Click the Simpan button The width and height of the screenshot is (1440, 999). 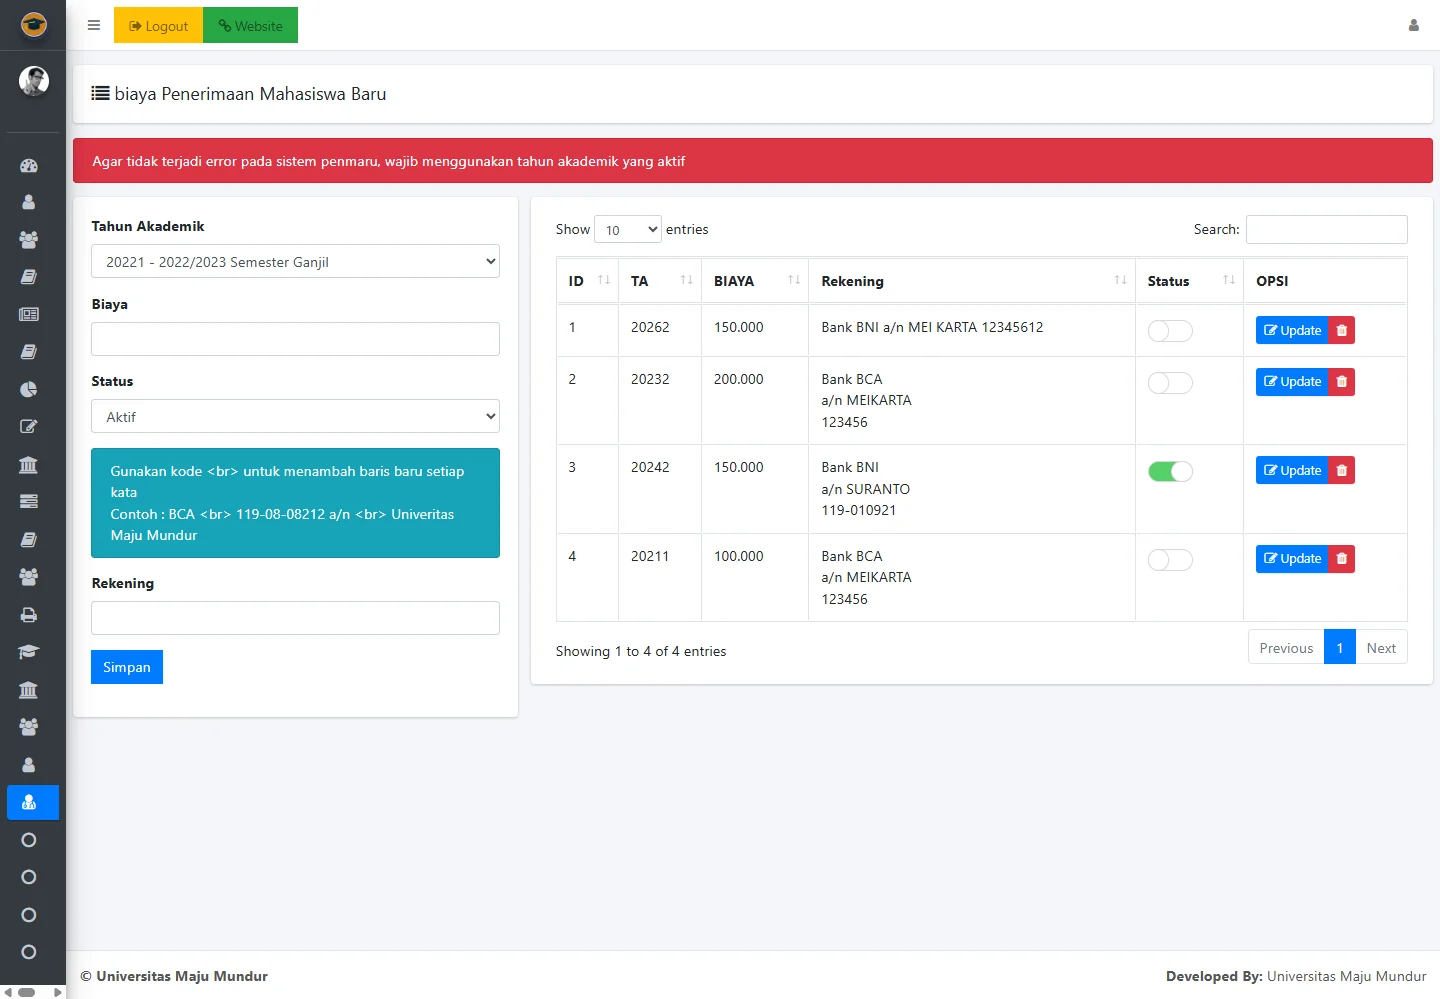[x=127, y=667]
